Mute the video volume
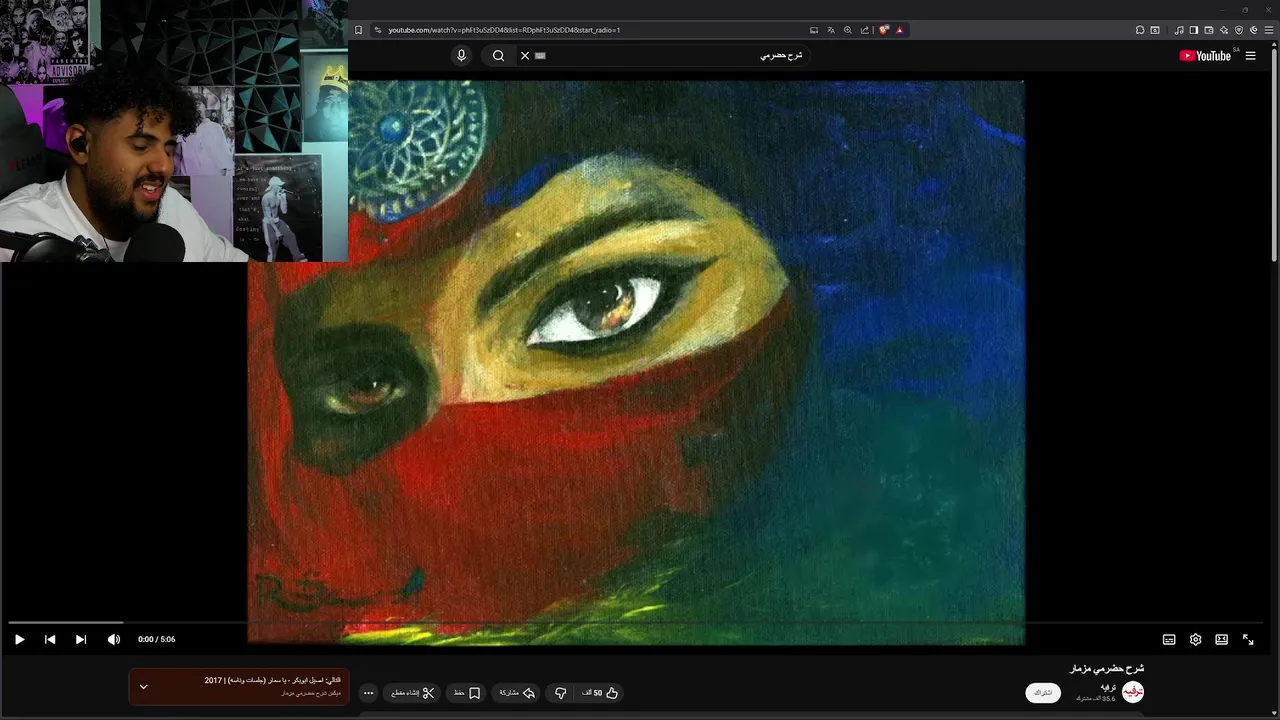Screen dimensions: 1280x720 [114, 639]
